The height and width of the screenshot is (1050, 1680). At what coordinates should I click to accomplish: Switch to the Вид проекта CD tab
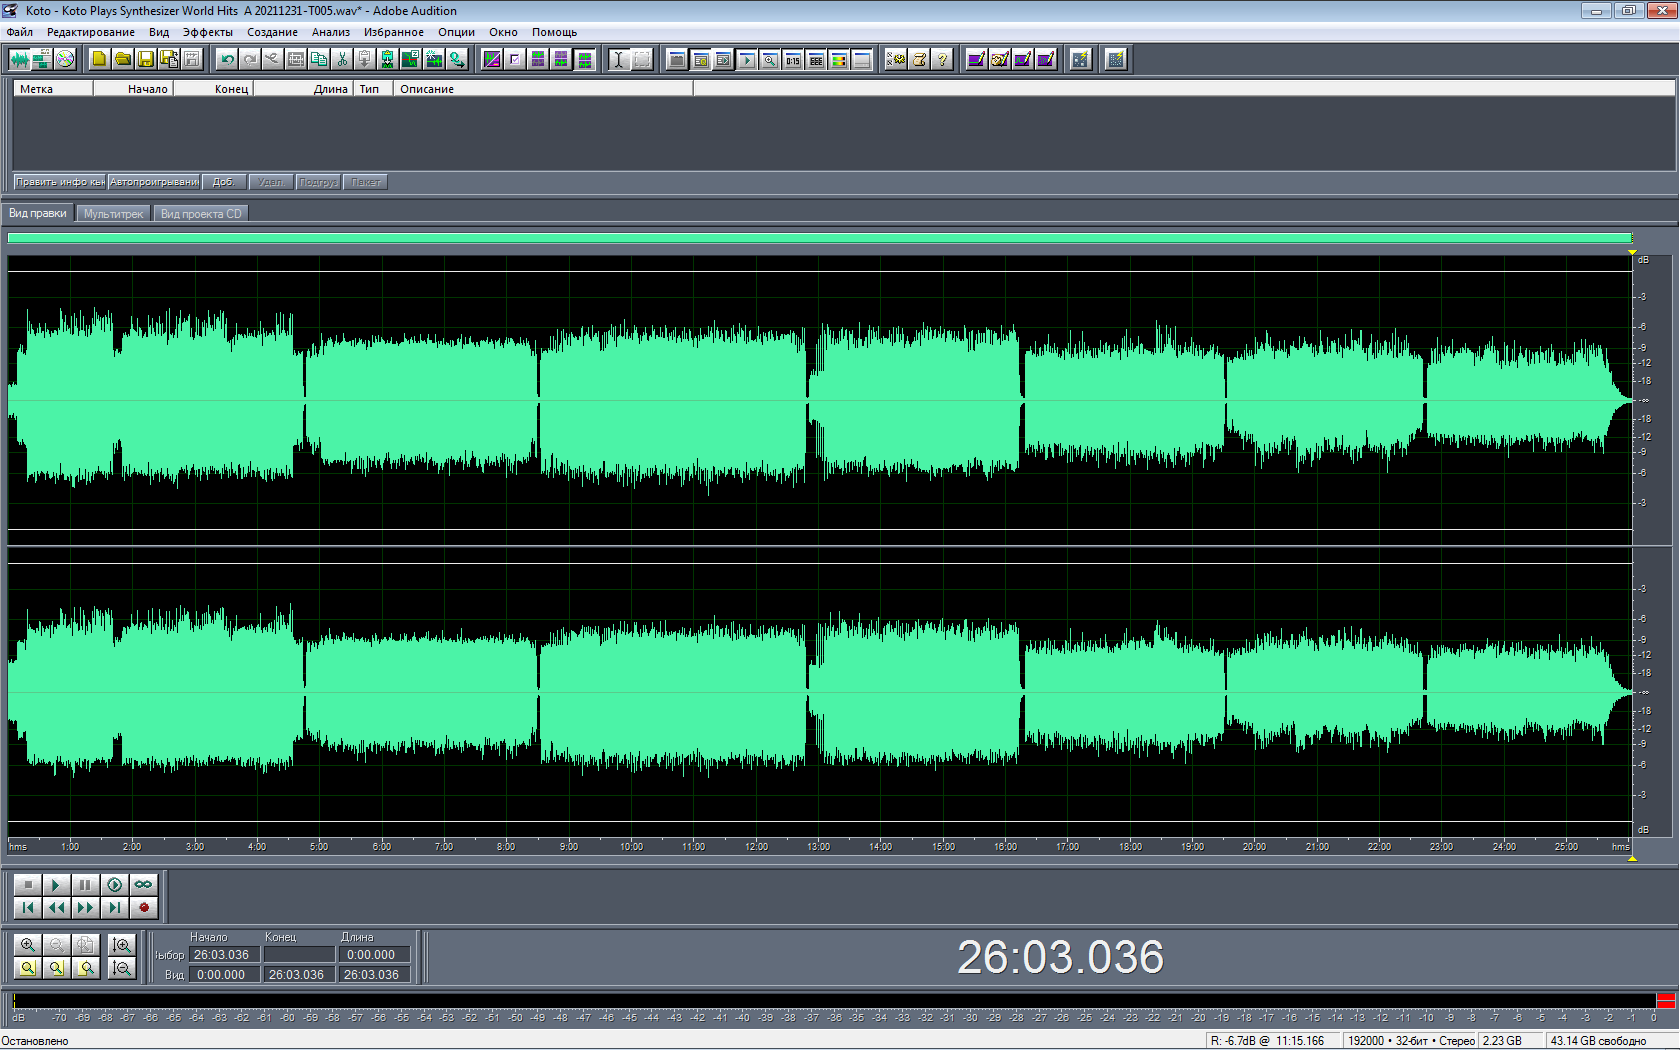(201, 214)
